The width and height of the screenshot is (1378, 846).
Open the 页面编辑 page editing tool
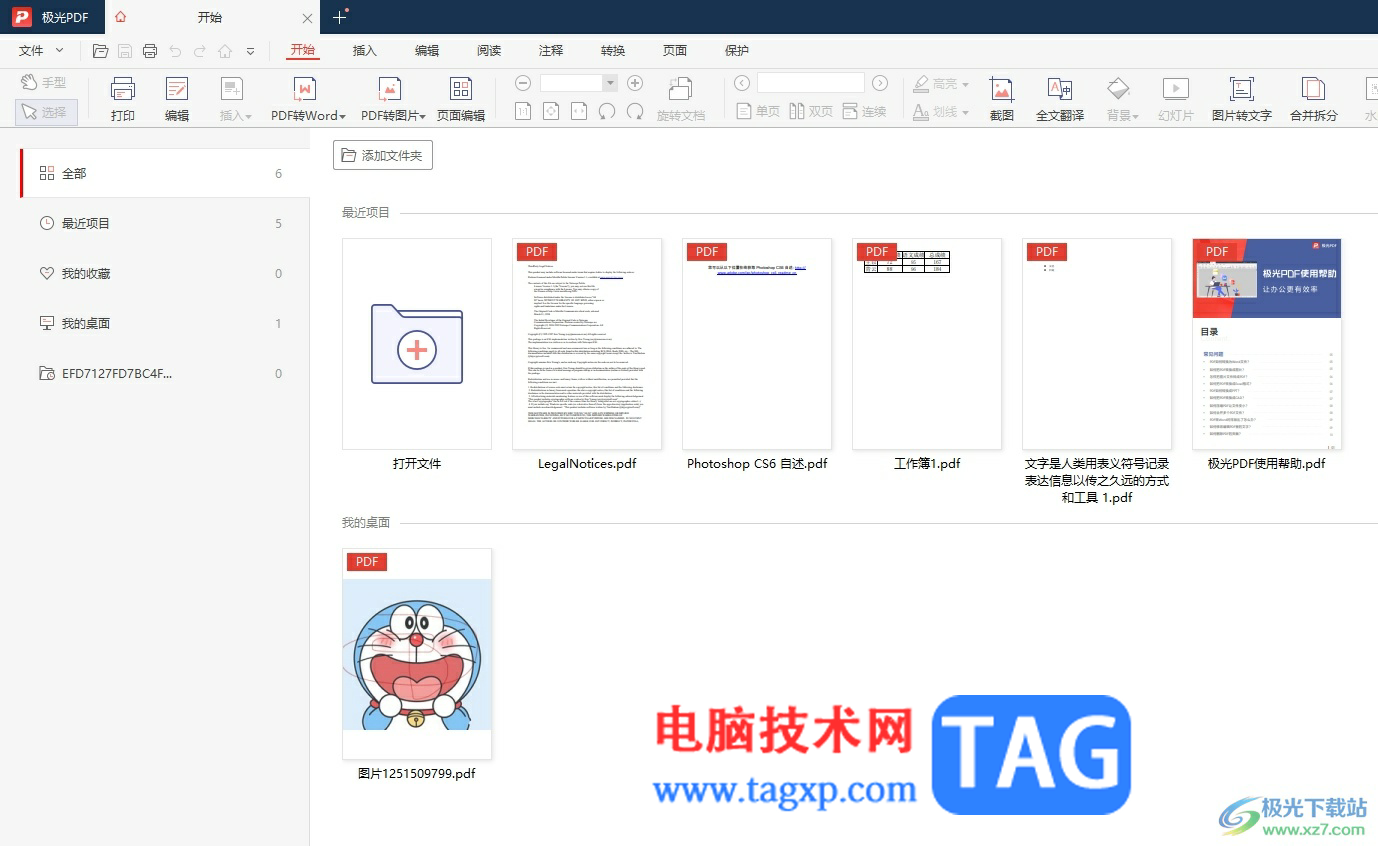(461, 99)
